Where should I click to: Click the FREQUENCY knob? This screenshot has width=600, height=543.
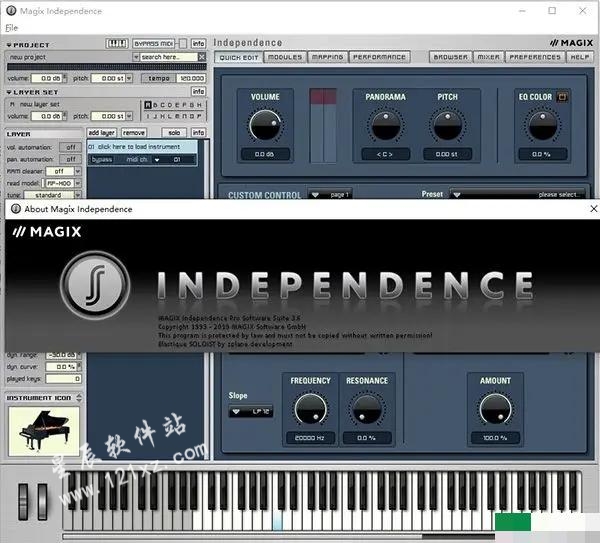pos(310,409)
